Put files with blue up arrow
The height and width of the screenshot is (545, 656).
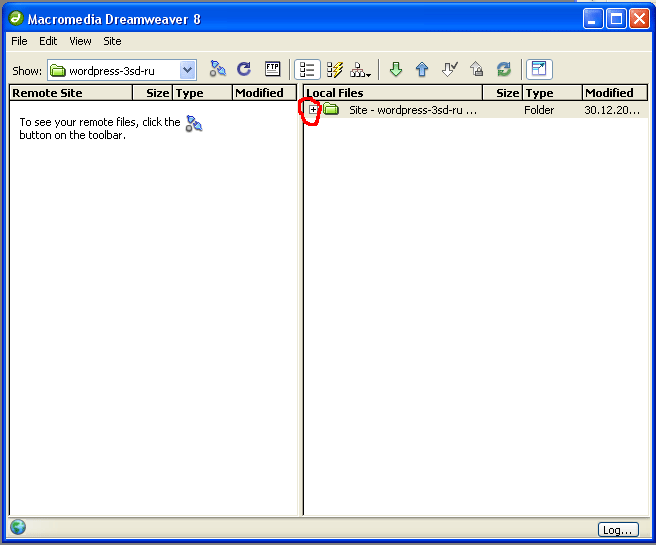[422, 69]
